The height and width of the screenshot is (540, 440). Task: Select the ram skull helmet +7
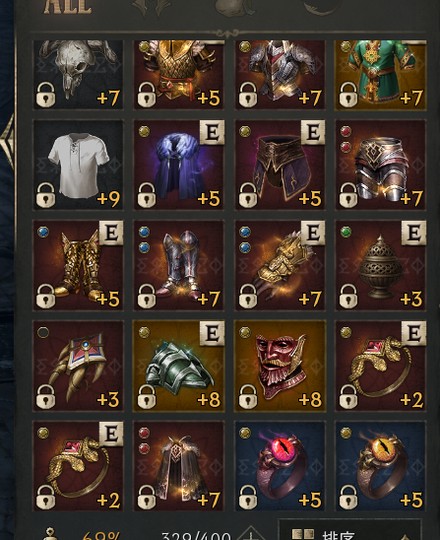tap(78, 74)
